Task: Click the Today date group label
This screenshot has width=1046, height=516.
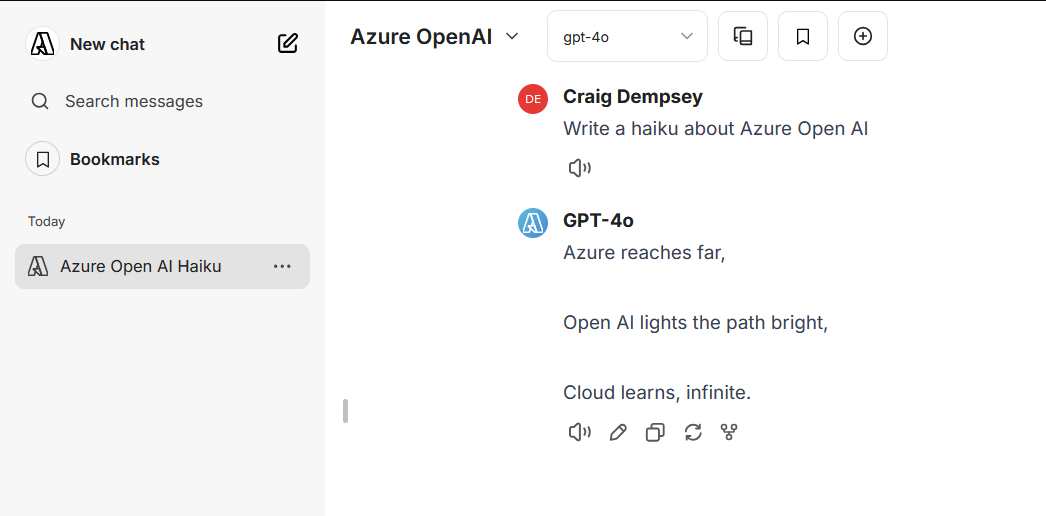Action: click(47, 221)
